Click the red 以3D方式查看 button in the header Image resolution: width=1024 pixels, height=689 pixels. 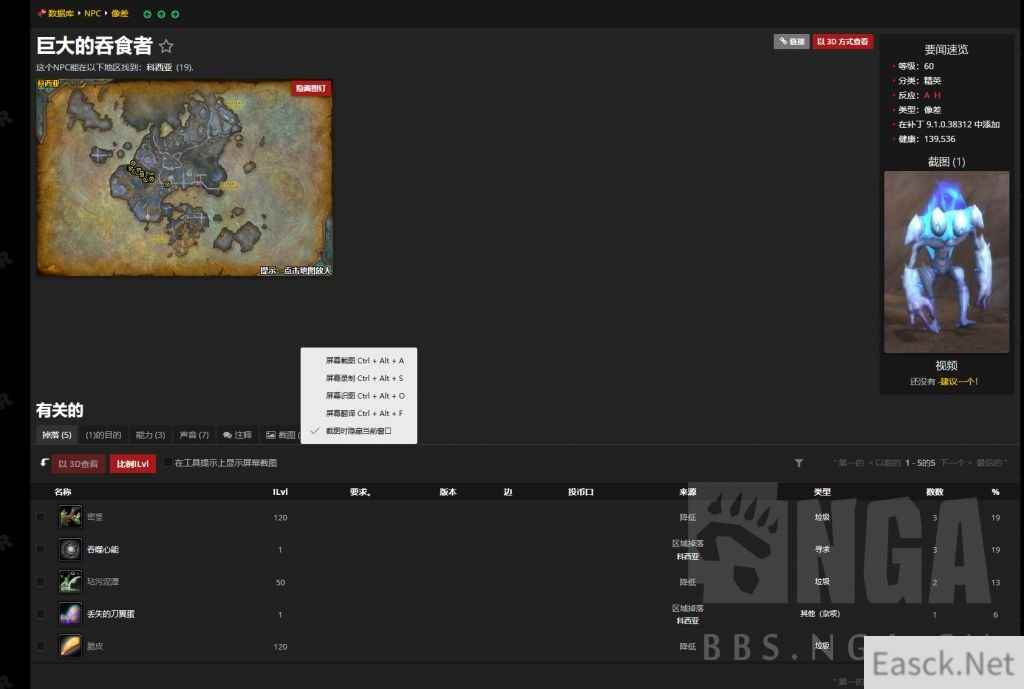pos(842,42)
